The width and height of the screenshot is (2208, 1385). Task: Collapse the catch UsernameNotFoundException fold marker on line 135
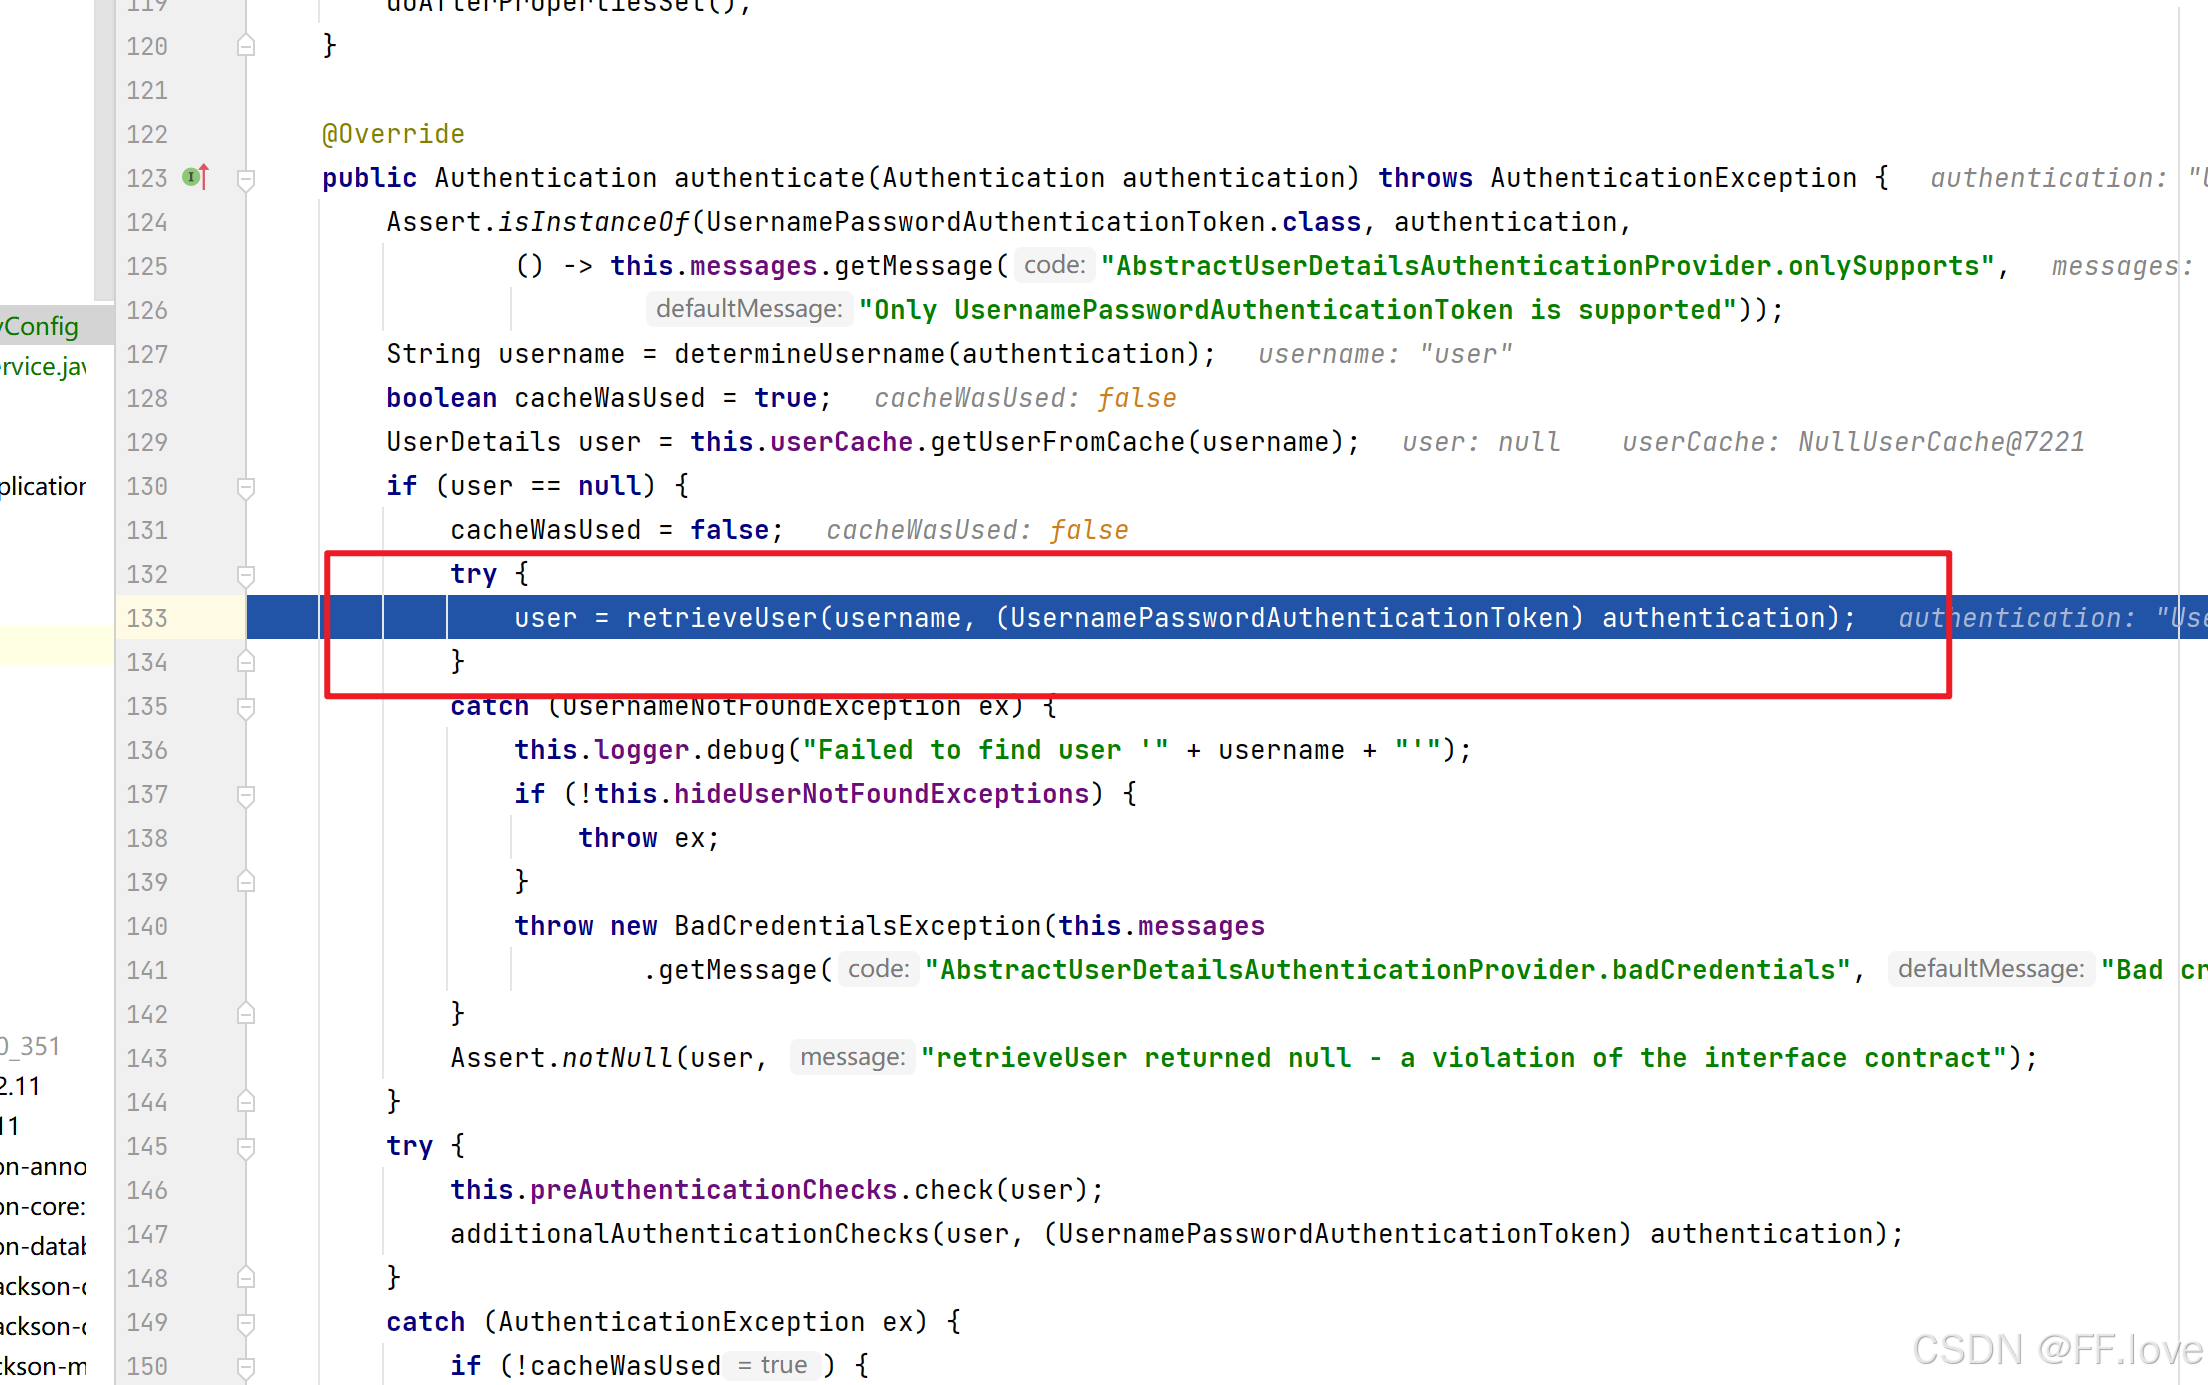click(x=246, y=707)
